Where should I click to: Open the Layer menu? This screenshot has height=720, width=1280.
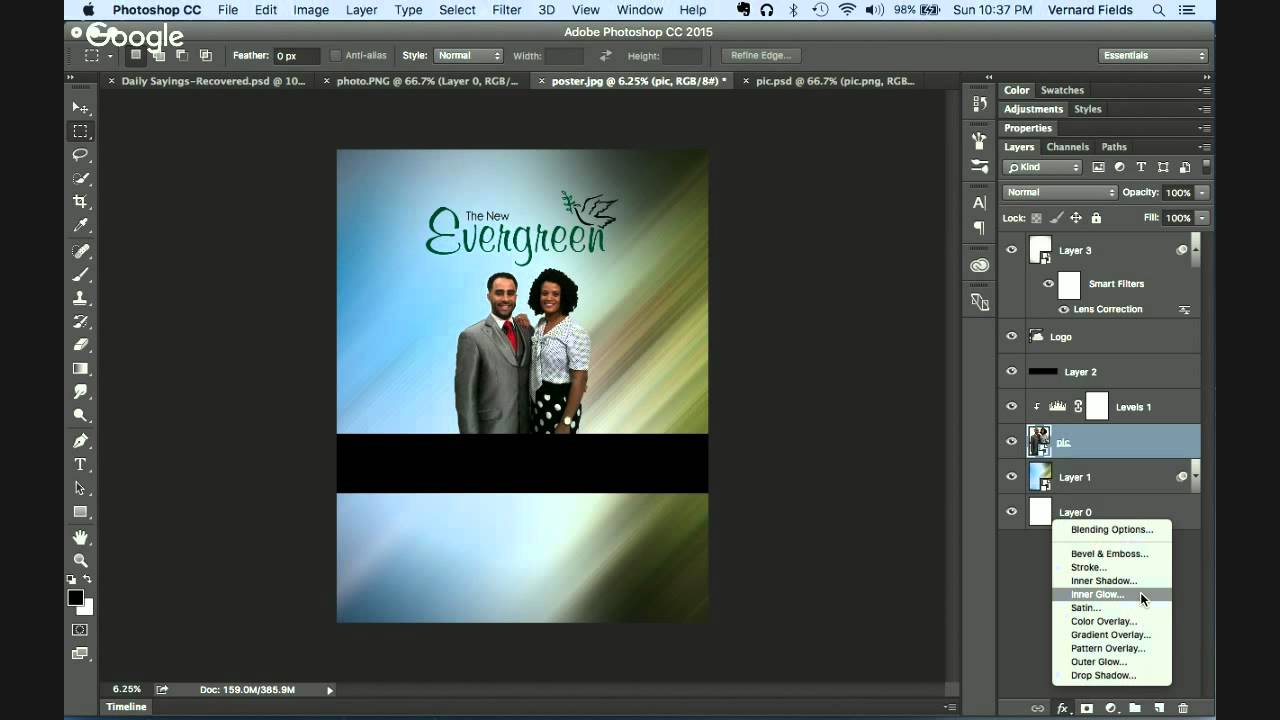tap(361, 10)
